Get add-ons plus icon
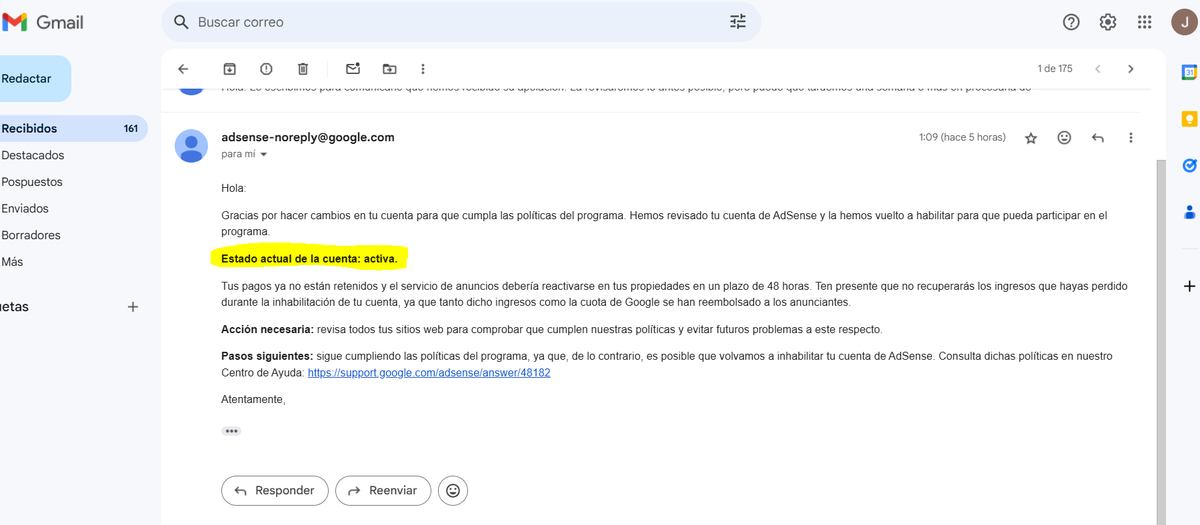Image resolution: width=1200 pixels, height=525 pixels. (x=1189, y=286)
